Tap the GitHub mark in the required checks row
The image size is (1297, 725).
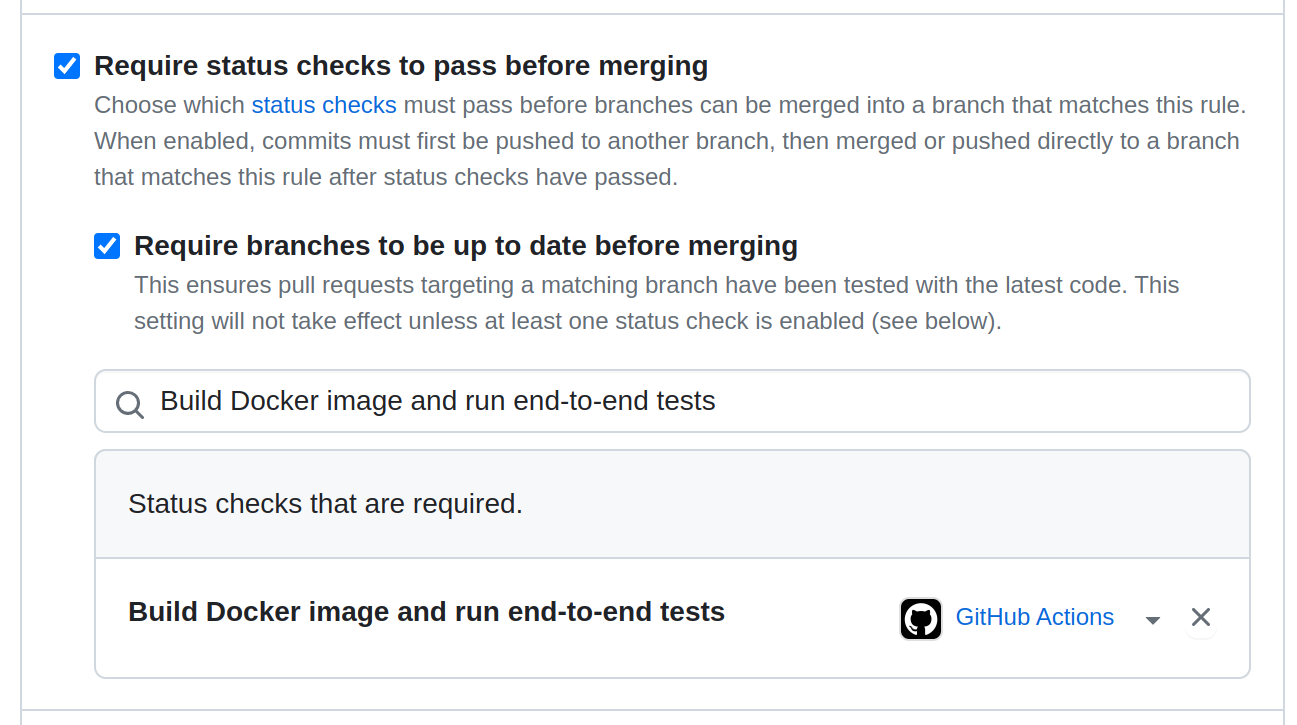[920, 618]
